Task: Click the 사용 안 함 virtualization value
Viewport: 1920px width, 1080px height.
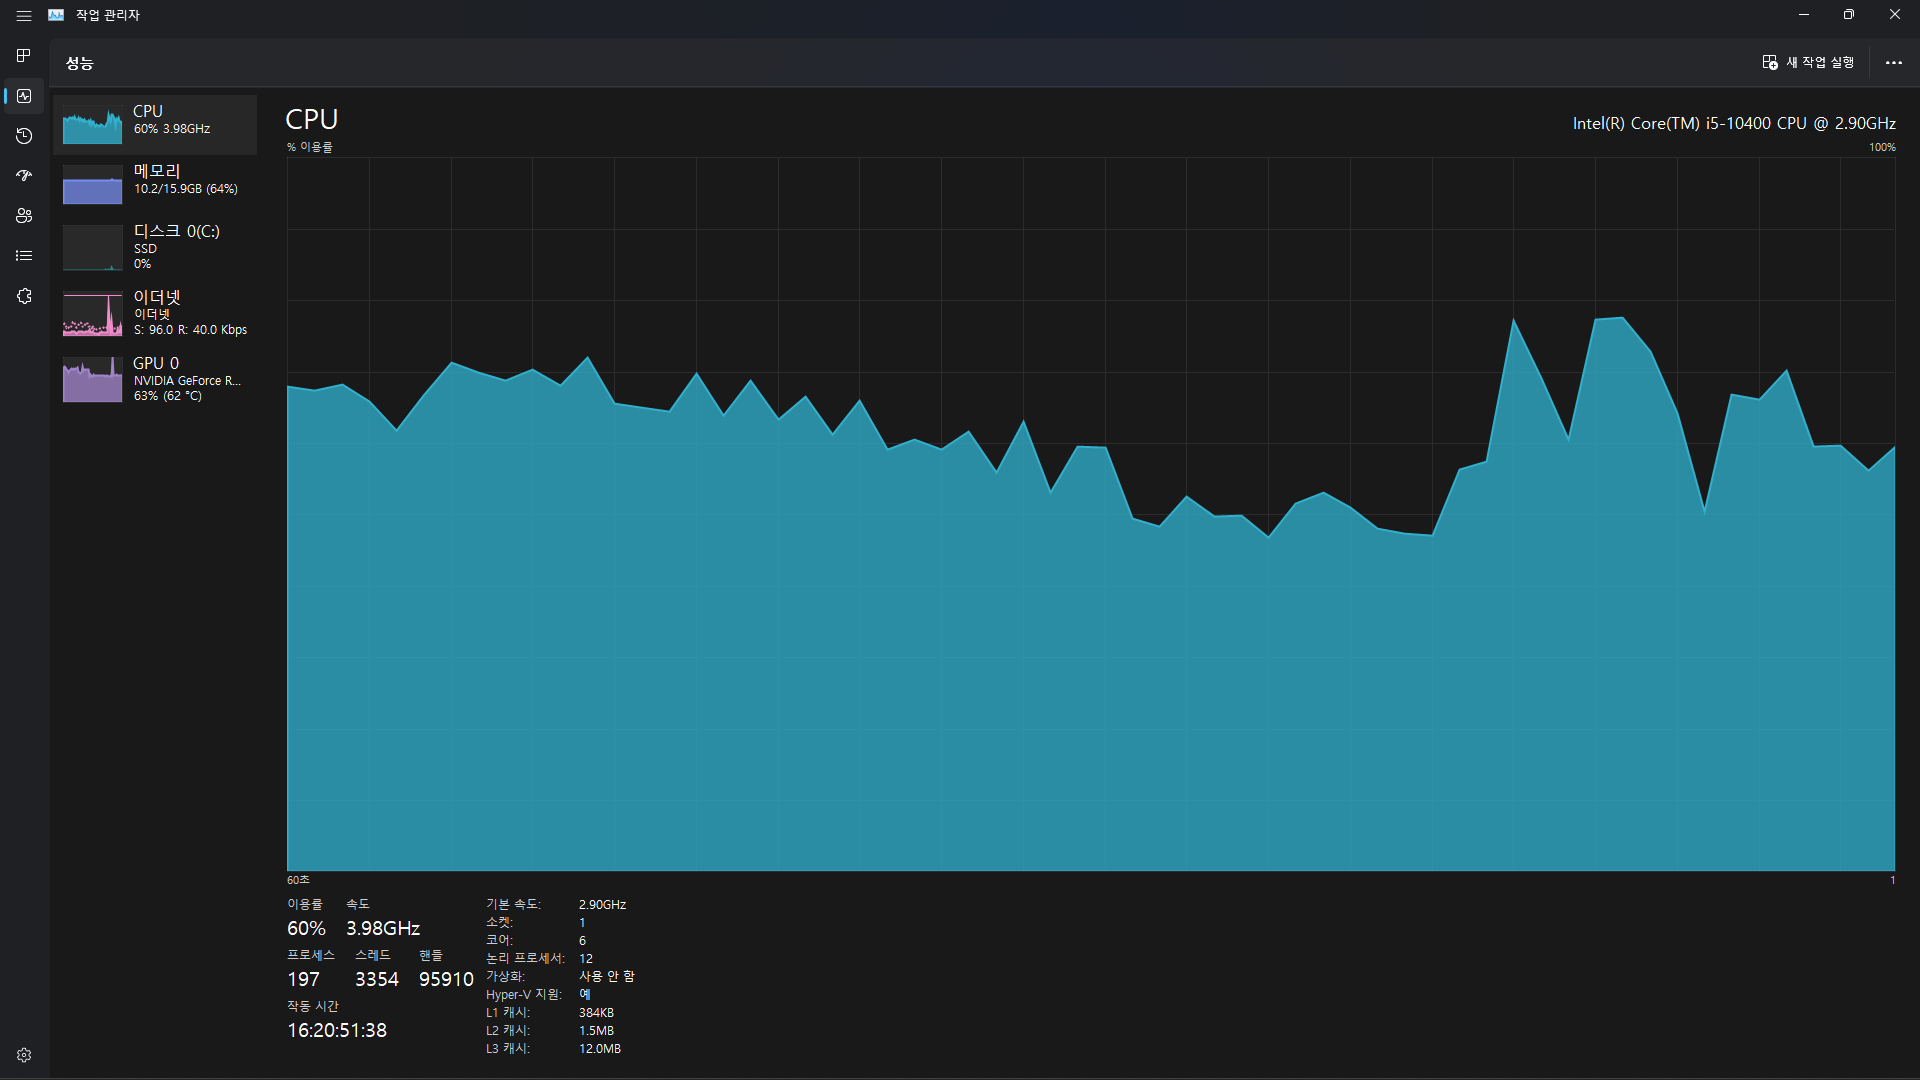Action: pos(606,977)
